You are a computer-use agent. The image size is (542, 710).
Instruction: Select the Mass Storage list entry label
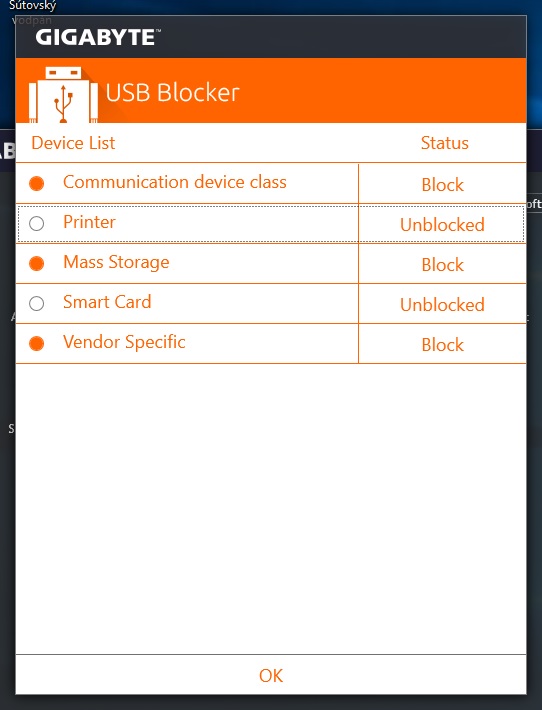click(x=116, y=262)
